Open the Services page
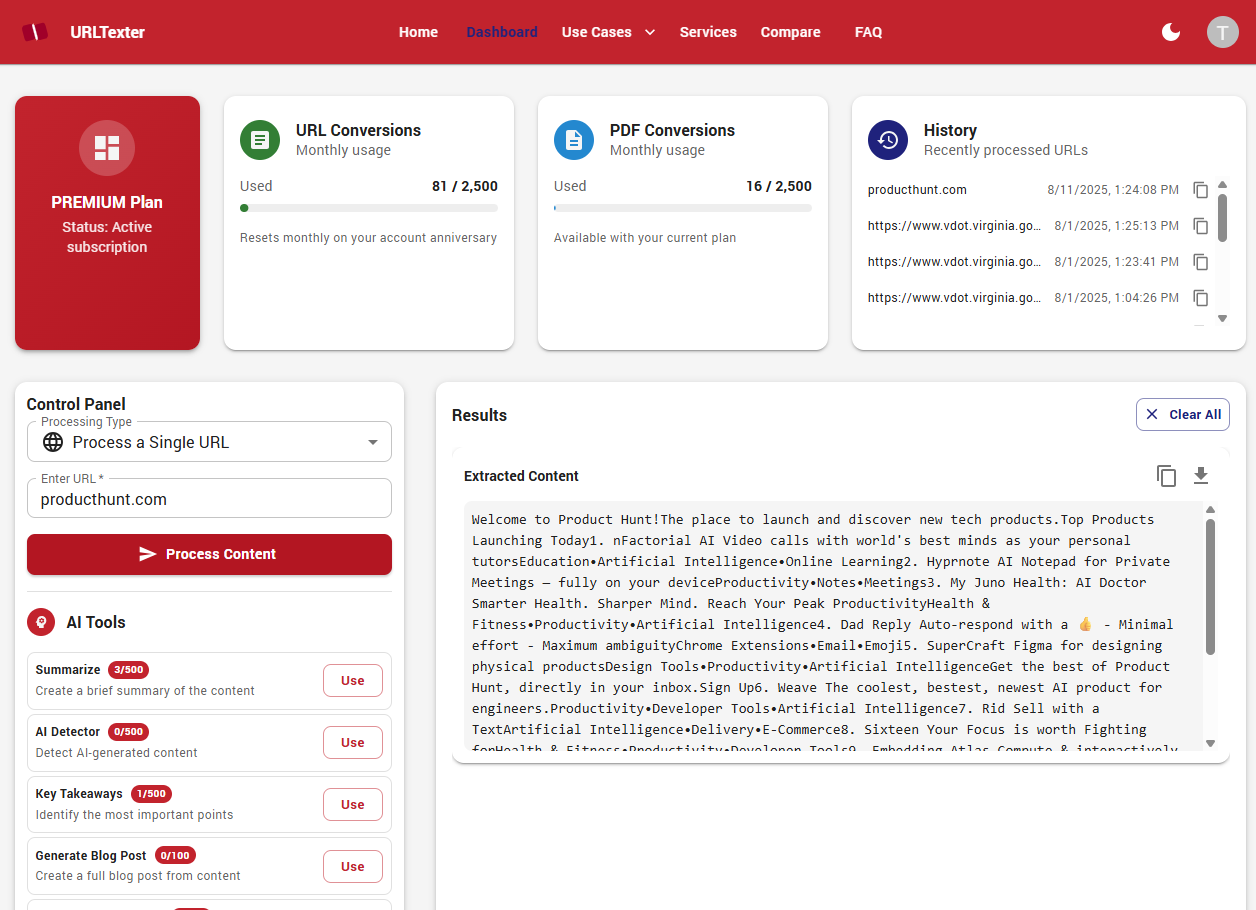1256x910 pixels. [x=708, y=32]
